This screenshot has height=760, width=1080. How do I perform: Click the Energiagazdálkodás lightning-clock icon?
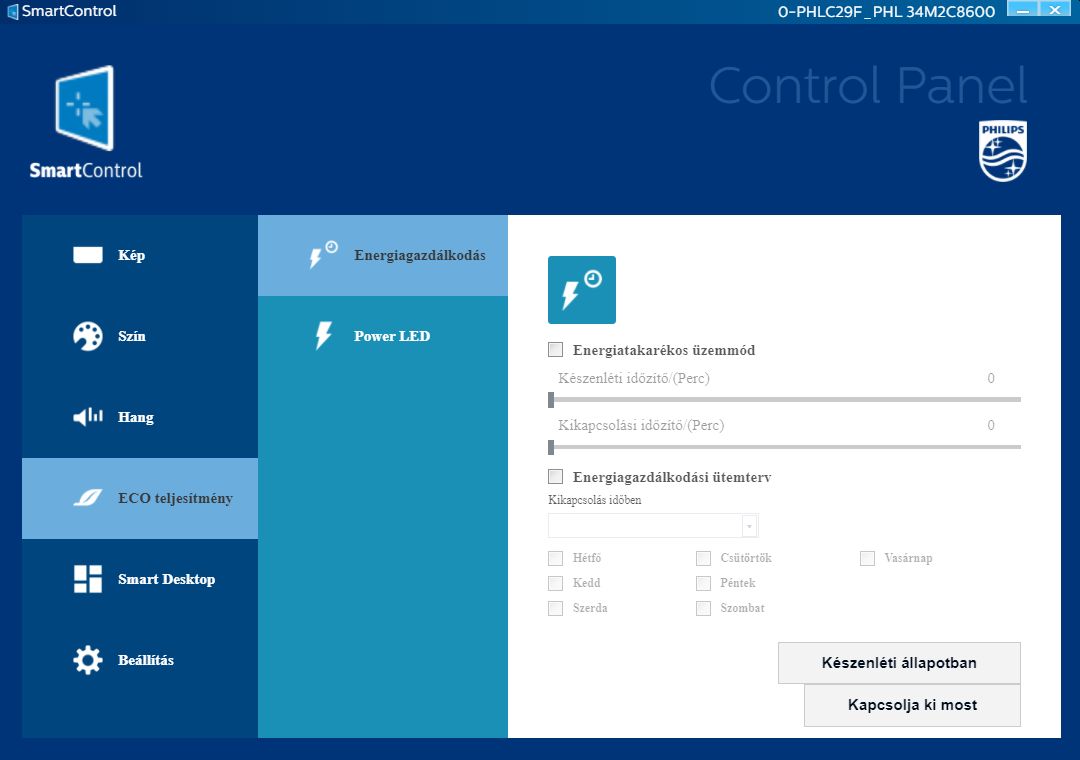(323, 255)
